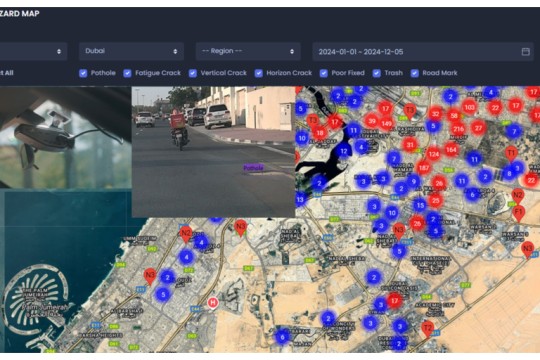Viewport: 540px width, 360px height.
Task: Click the F1 red map pin
Action: [518, 213]
